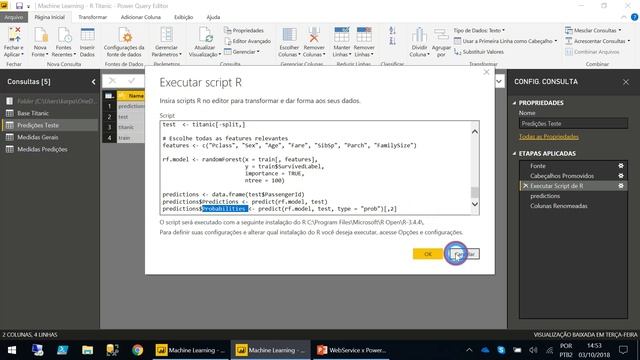Click inside the R script text area
Image resolution: width=640 pixels, height=360 pixels.
coord(315,167)
